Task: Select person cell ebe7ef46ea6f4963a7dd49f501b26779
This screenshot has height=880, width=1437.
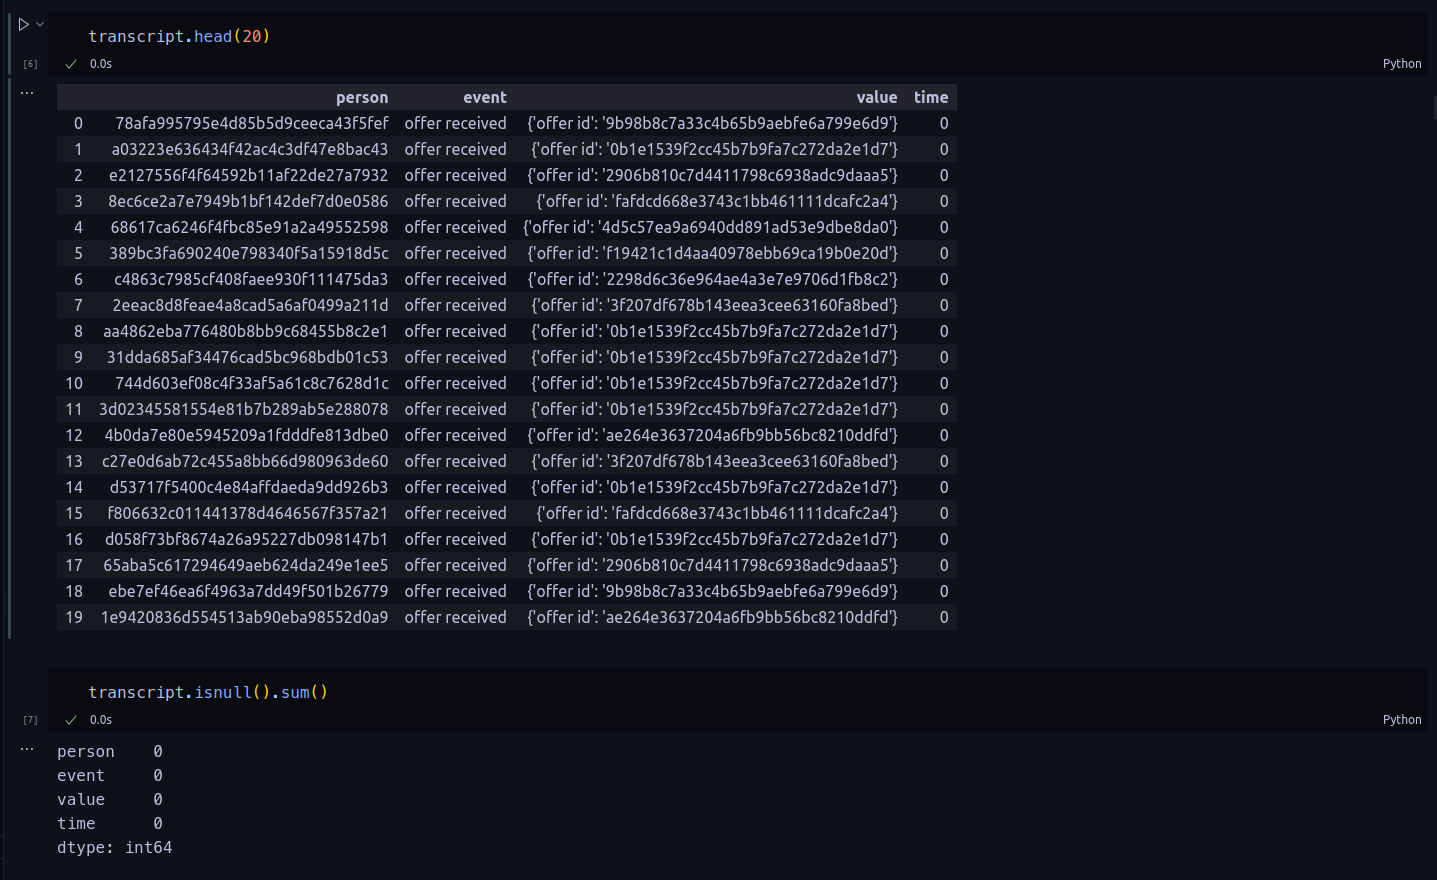Action: click(x=248, y=591)
